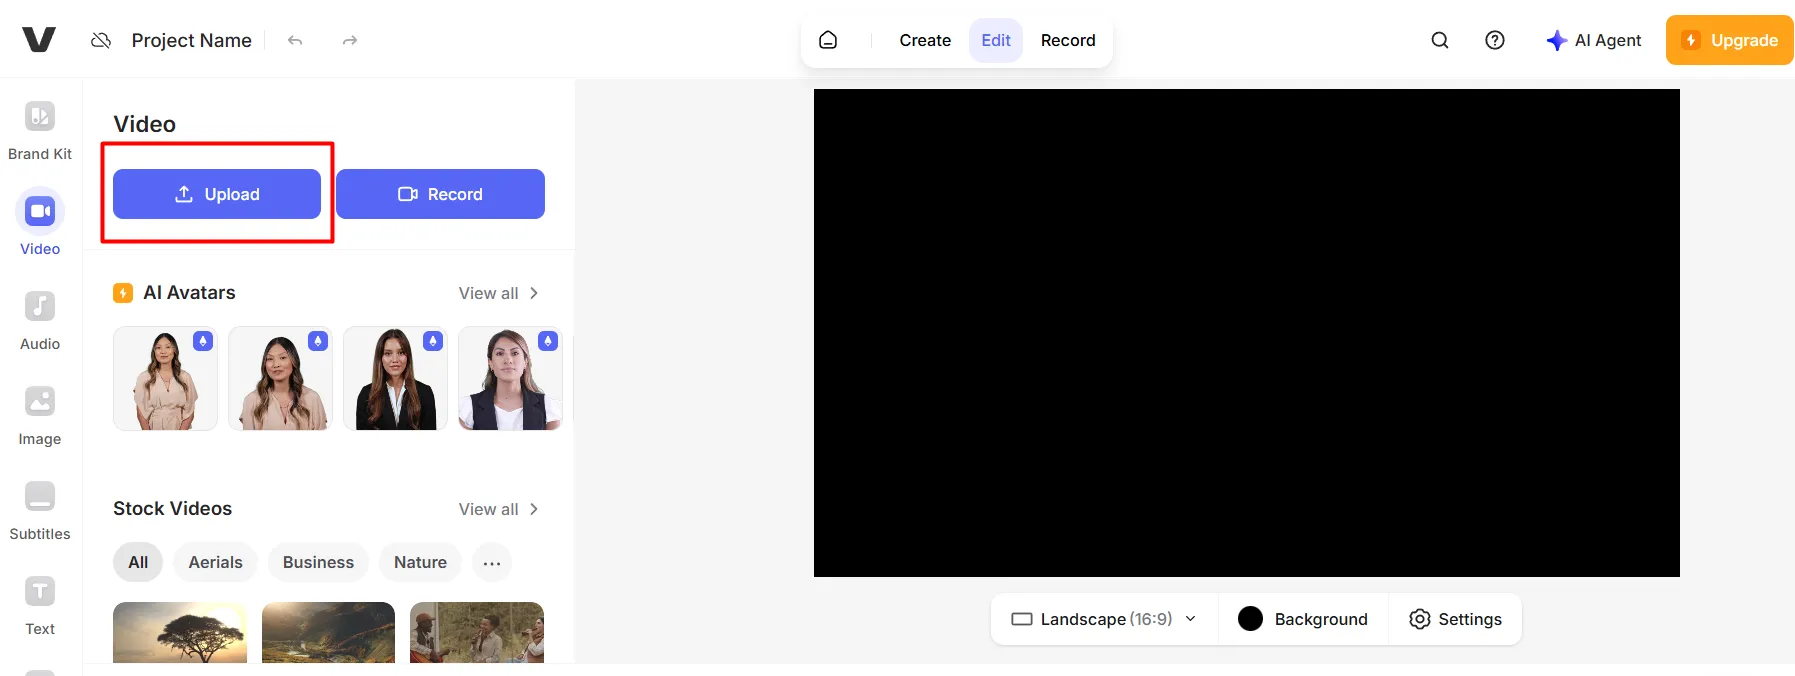
Task: Click the undo arrow icon
Action: point(295,41)
